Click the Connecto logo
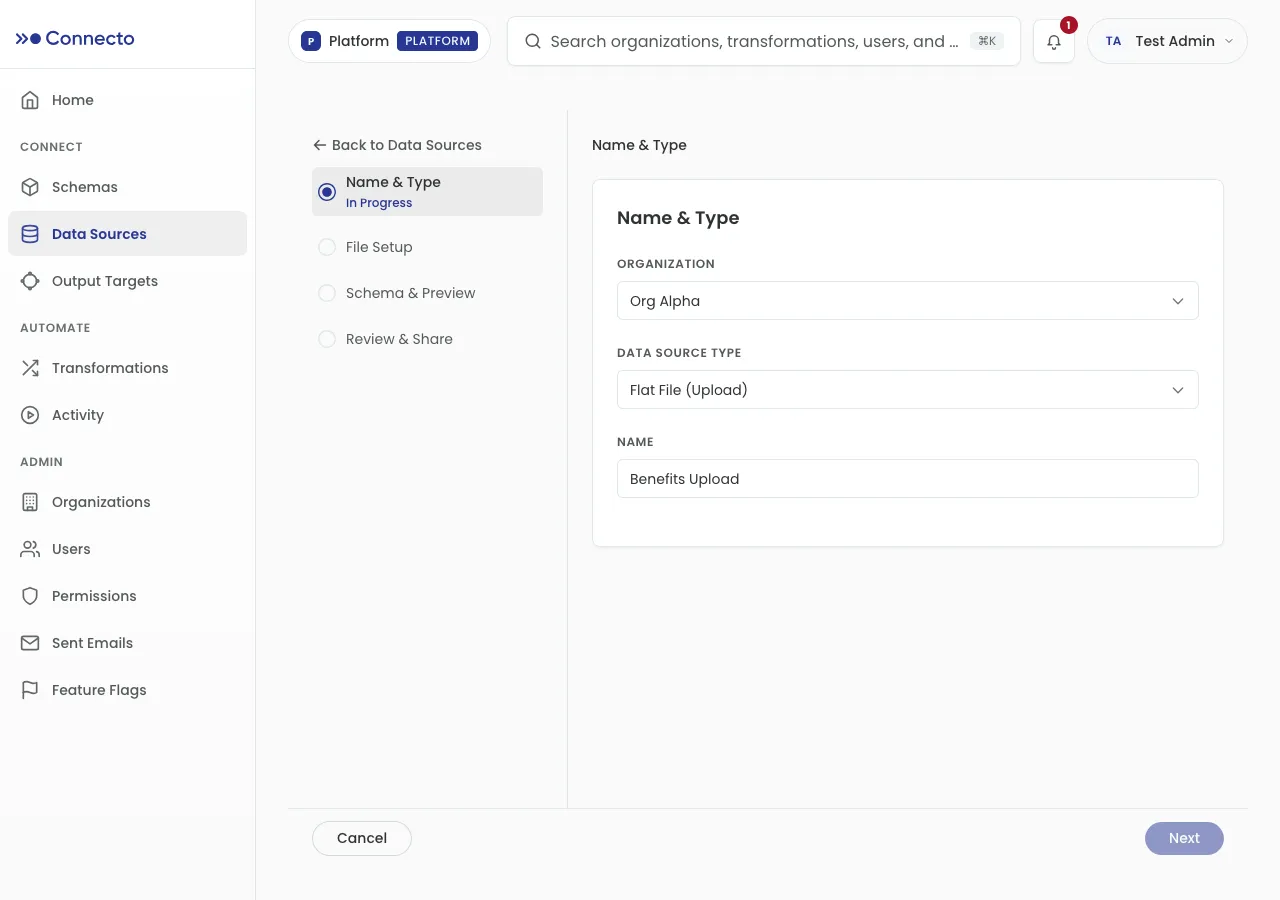 pos(75,38)
